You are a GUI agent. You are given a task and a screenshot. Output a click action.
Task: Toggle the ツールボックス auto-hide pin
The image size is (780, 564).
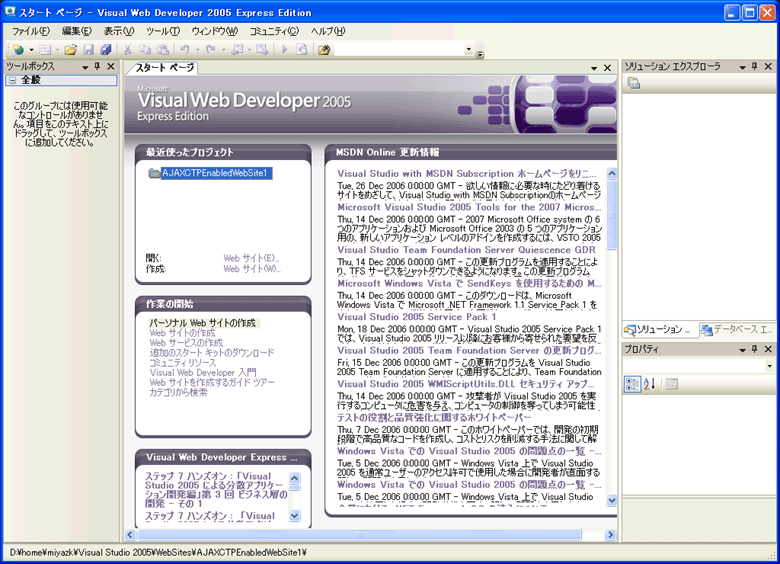tap(98, 66)
